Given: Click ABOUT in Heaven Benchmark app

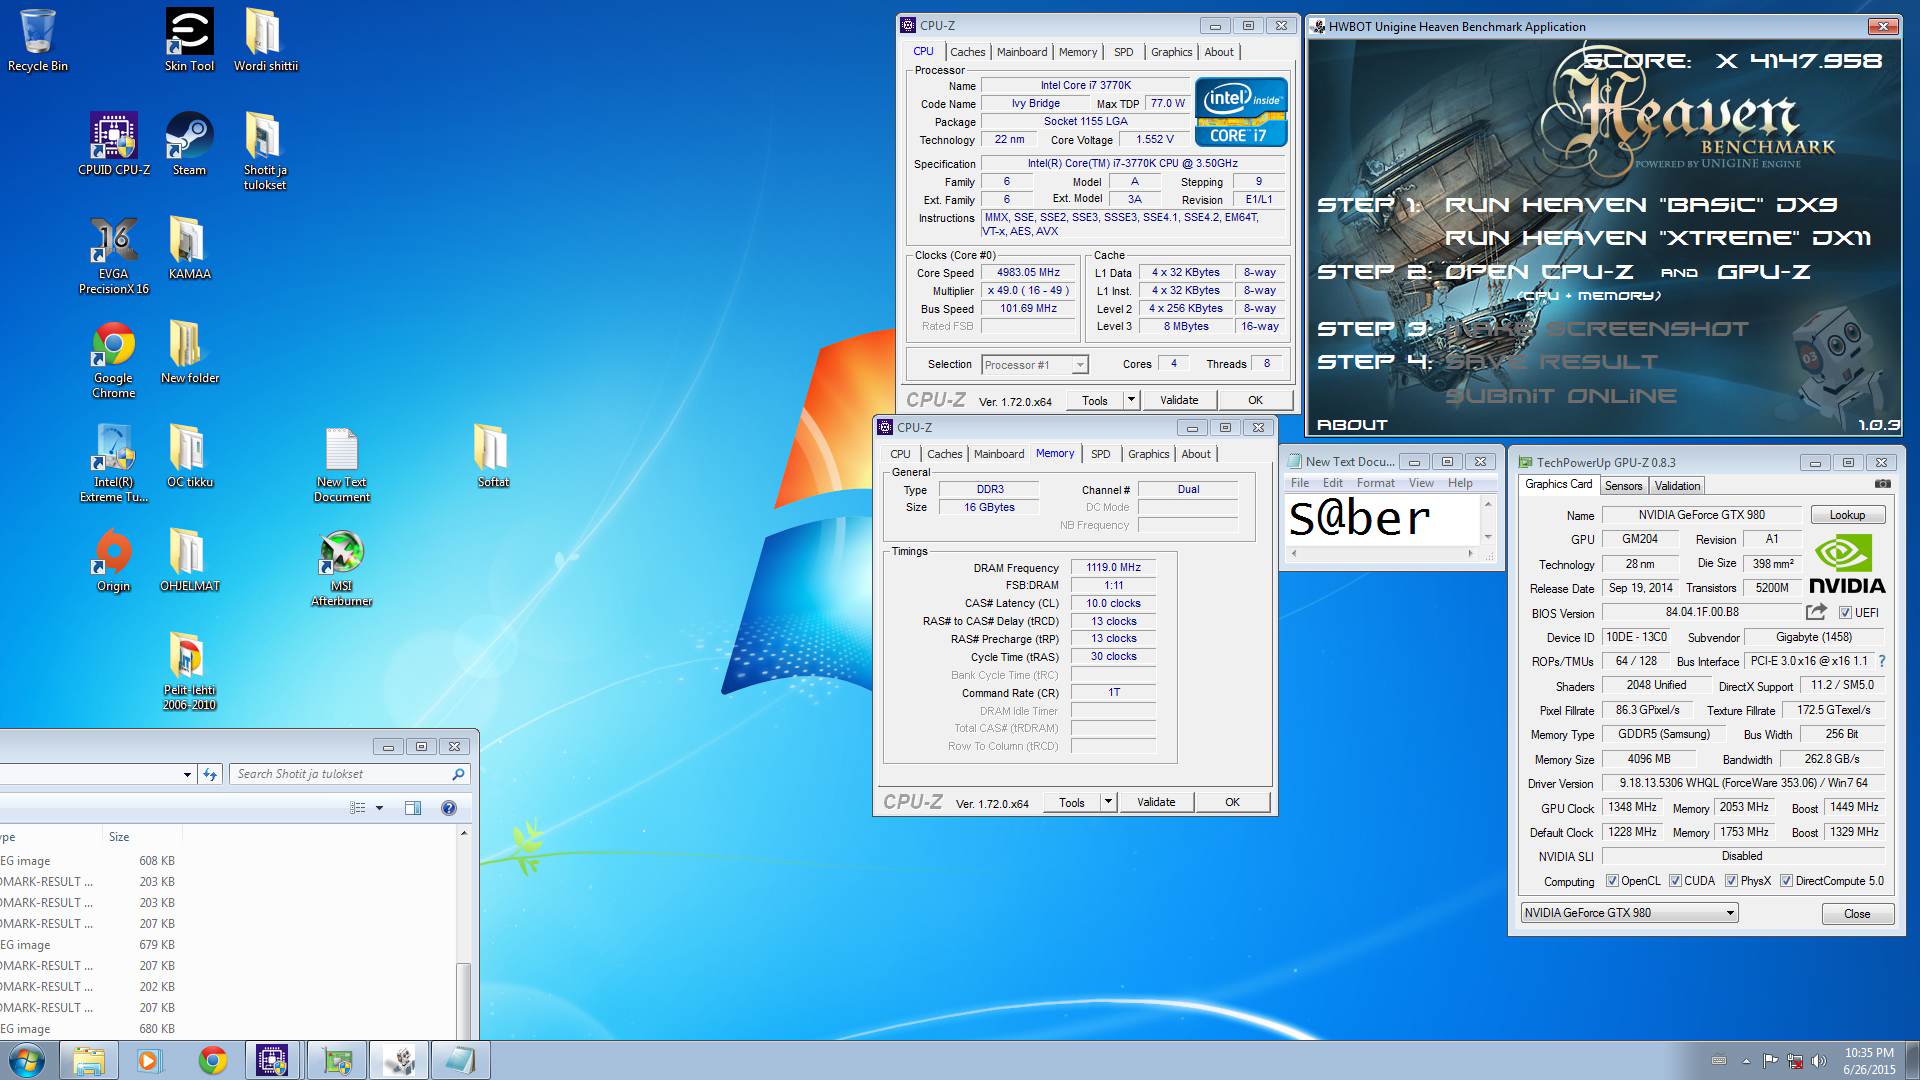Looking at the screenshot, I should [x=1352, y=425].
